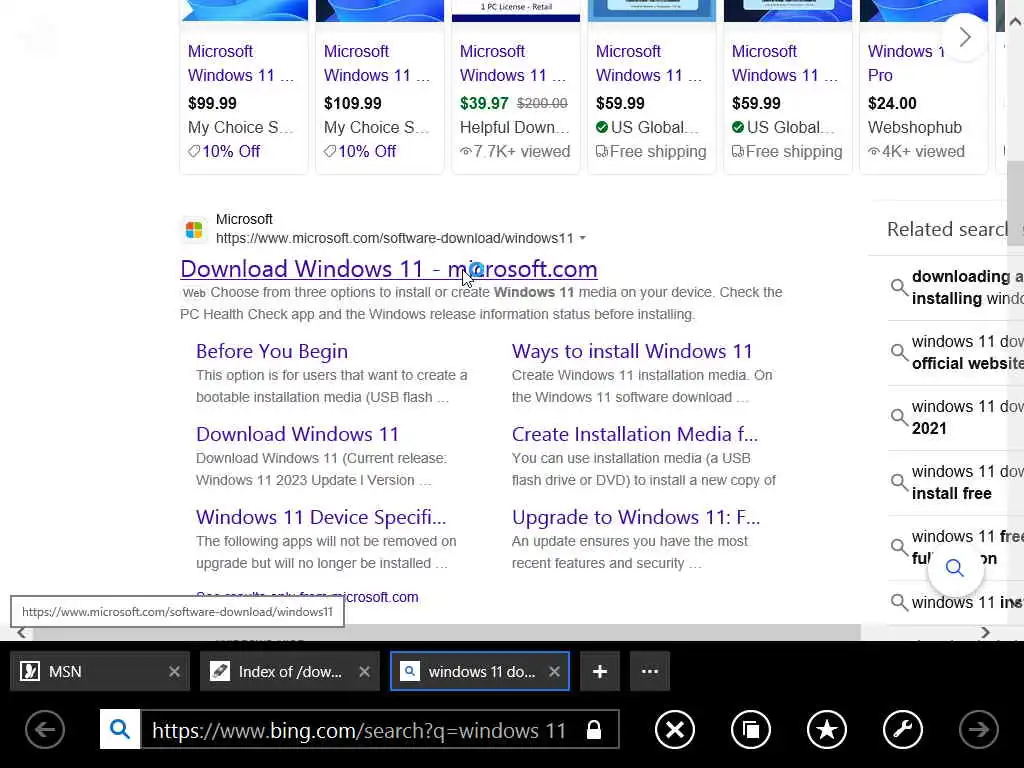Click the 'Microsoft' site name above the URL
The height and width of the screenshot is (768, 1024).
(x=244, y=219)
